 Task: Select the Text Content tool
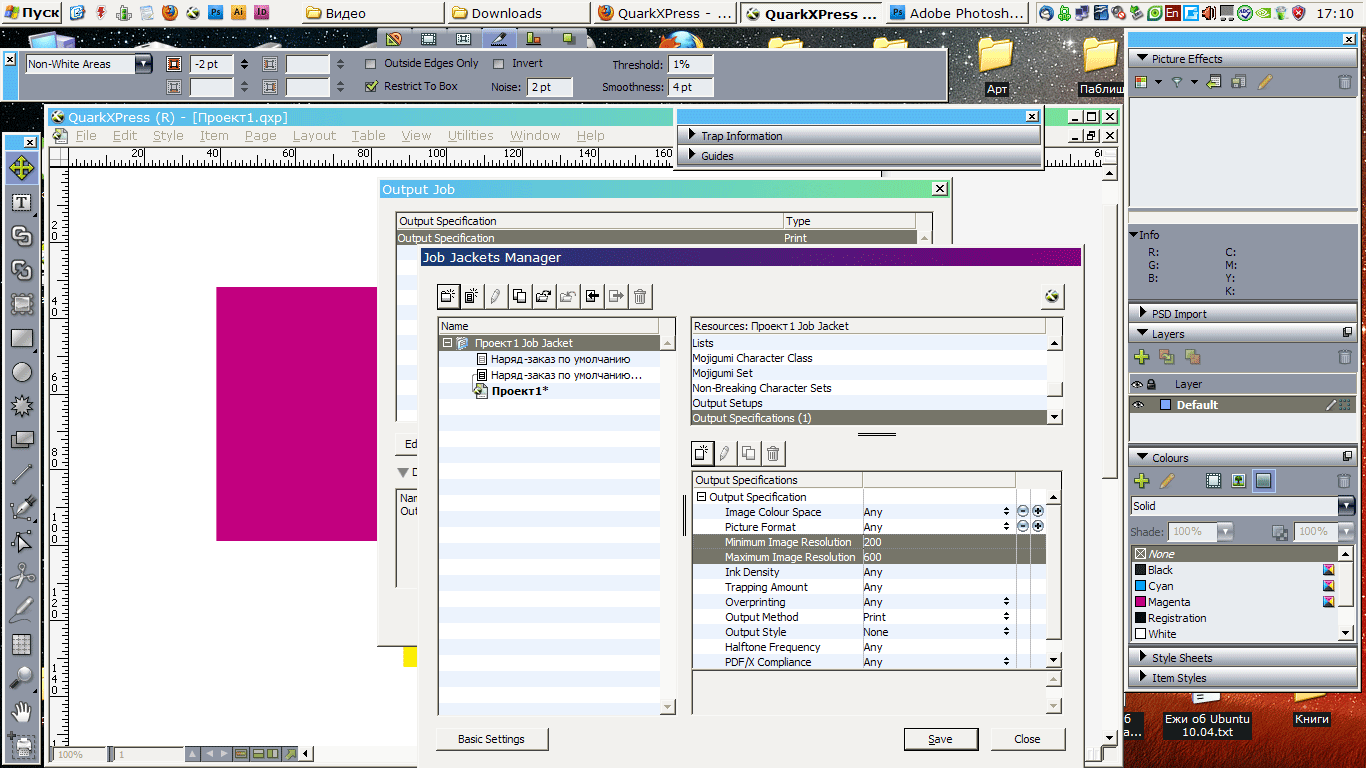pyautogui.click(x=21, y=203)
